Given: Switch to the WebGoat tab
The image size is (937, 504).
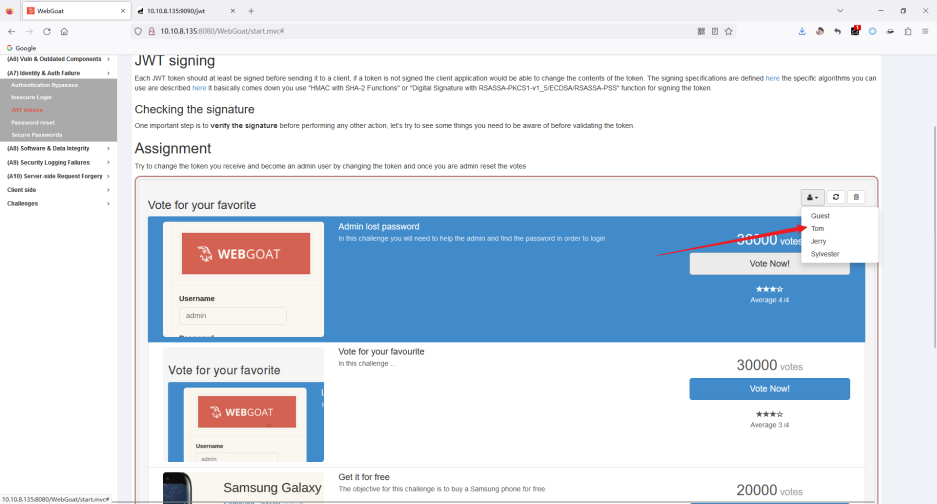Looking at the screenshot, I should point(75,11).
